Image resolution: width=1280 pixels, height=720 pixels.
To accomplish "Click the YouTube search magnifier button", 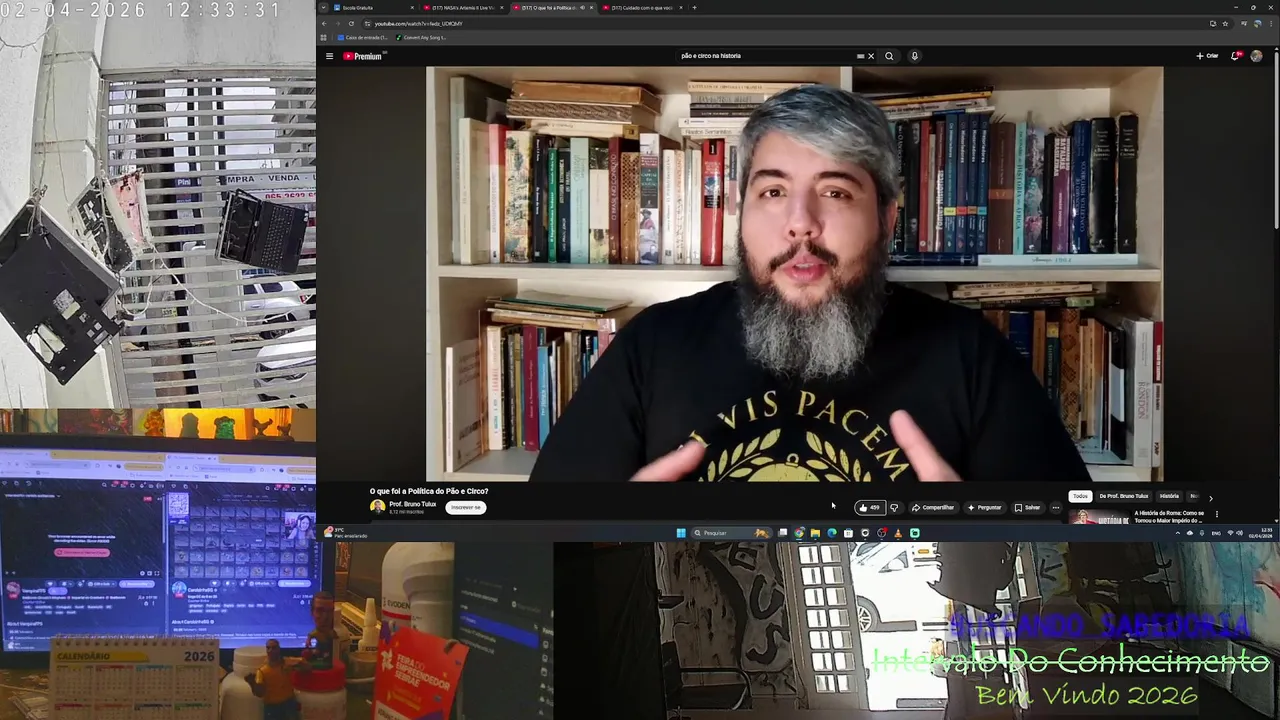I will 889,56.
